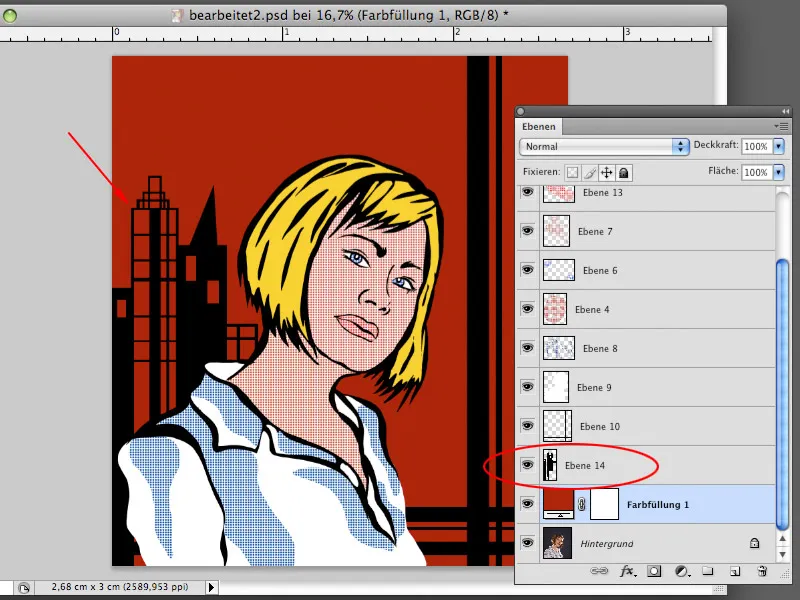The width and height of the screenshot is (800, 600).
Task: Select layer name "Farbfüllung 1"
Action: point(658,505)
